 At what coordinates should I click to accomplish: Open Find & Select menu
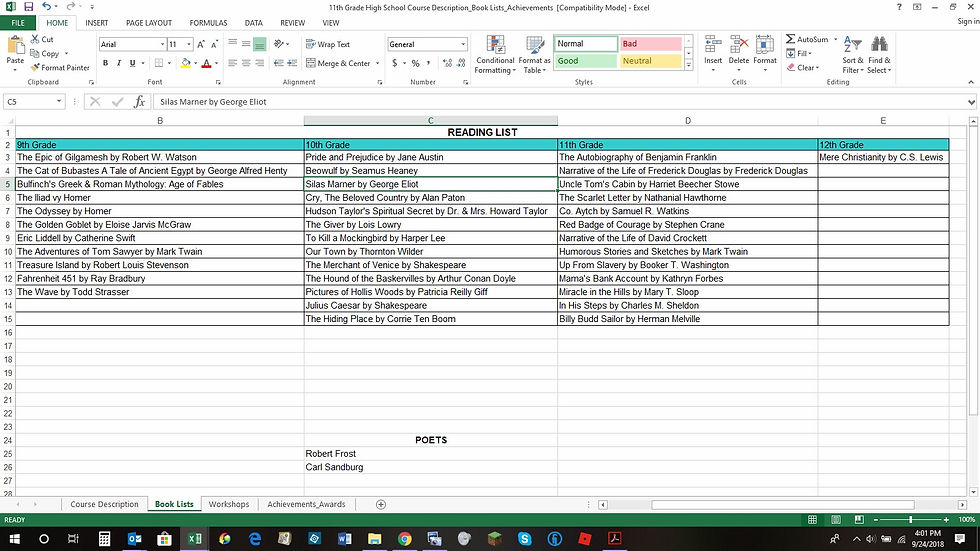pyautogui.click(x=879, y=54)
